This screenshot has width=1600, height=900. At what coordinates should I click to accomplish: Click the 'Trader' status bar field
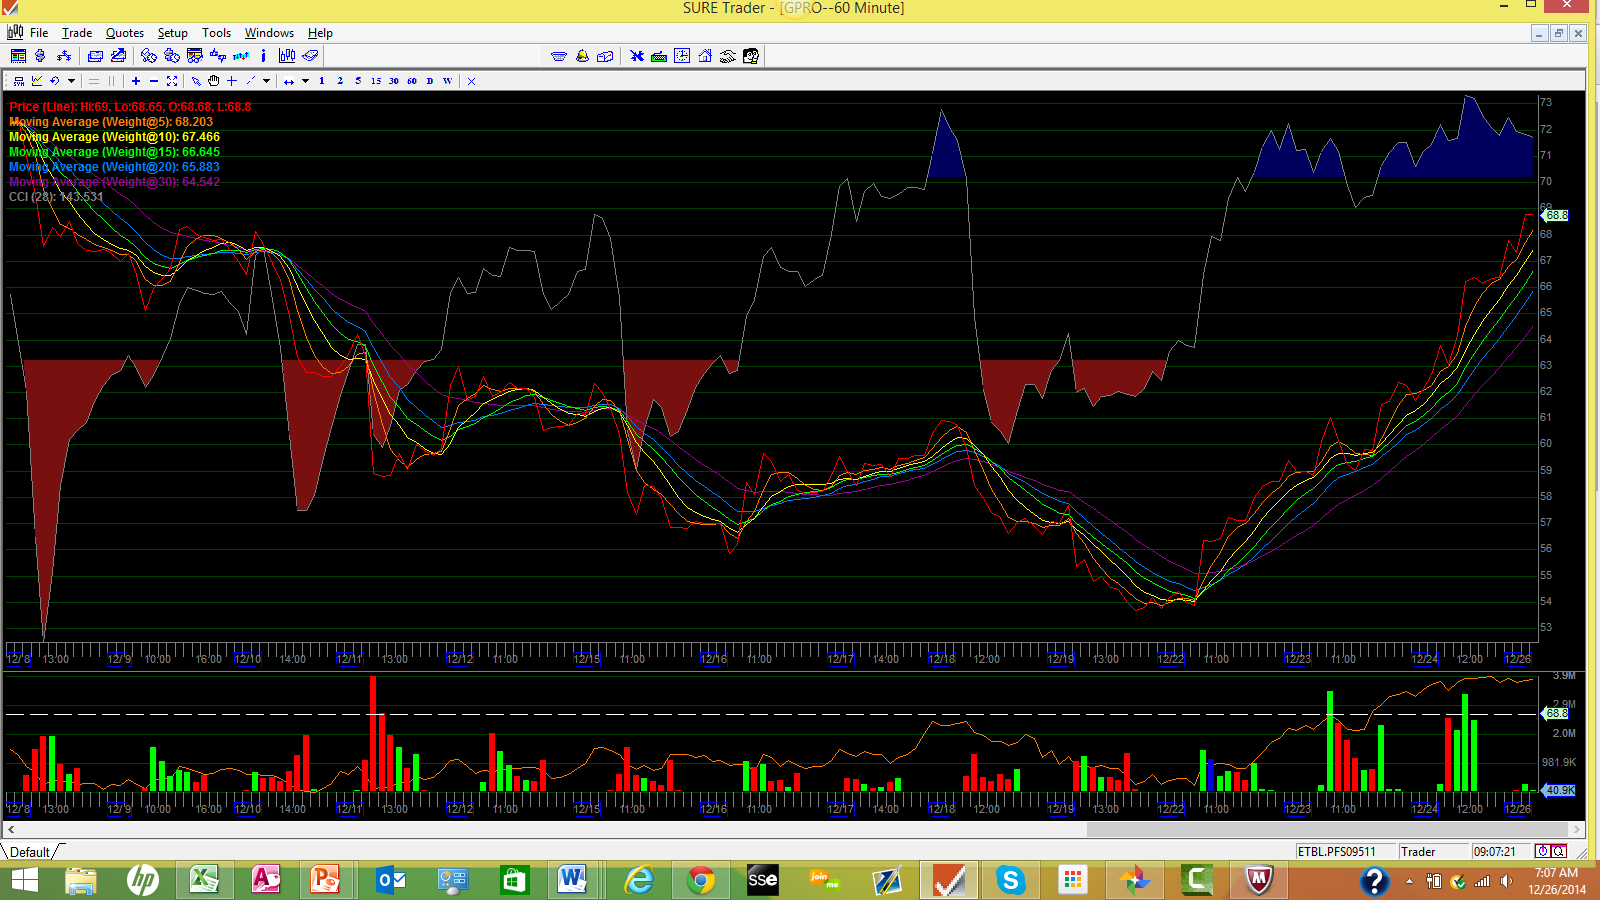(x=1433, y=852)
